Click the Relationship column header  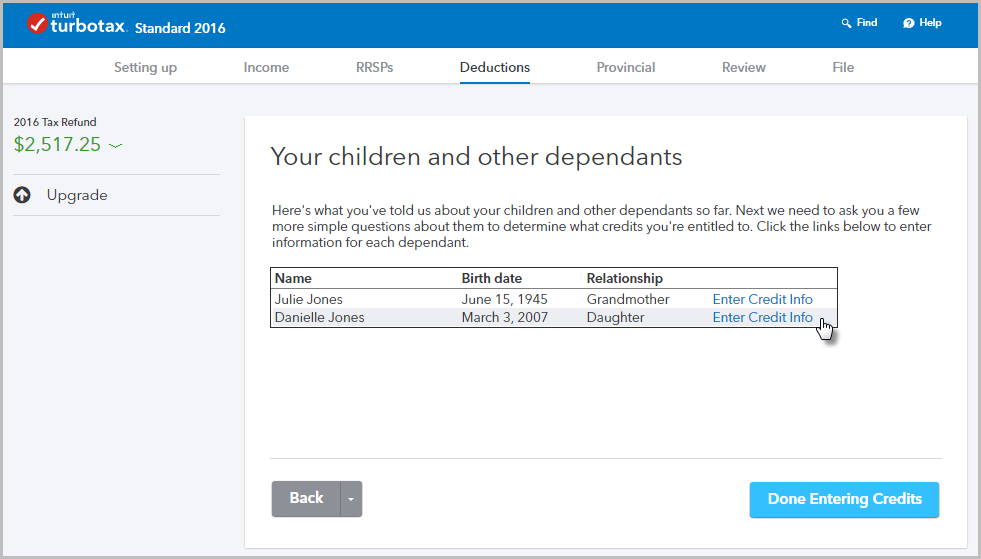click(624, 278)
